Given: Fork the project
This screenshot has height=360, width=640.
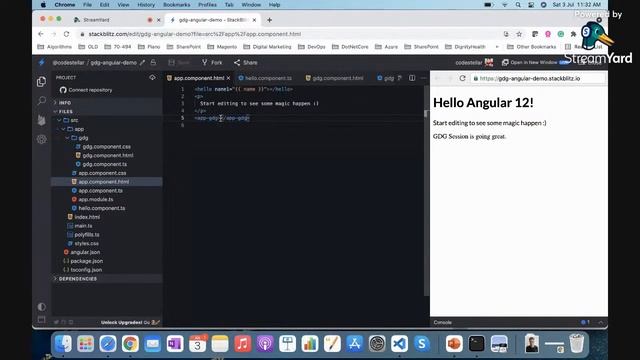Looking at the screenshot, I should pyautogui.click(x=212, y=62).
